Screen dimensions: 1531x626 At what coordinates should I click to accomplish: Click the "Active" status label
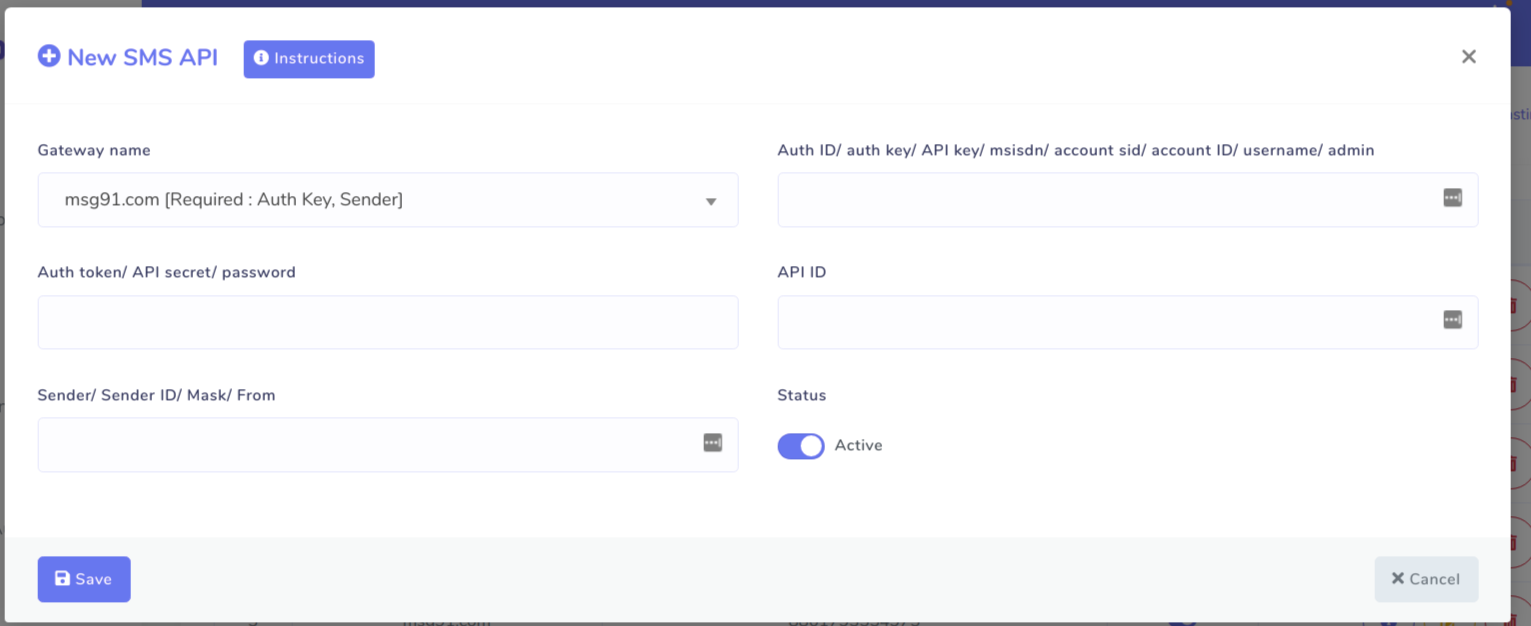pos(859,446)
